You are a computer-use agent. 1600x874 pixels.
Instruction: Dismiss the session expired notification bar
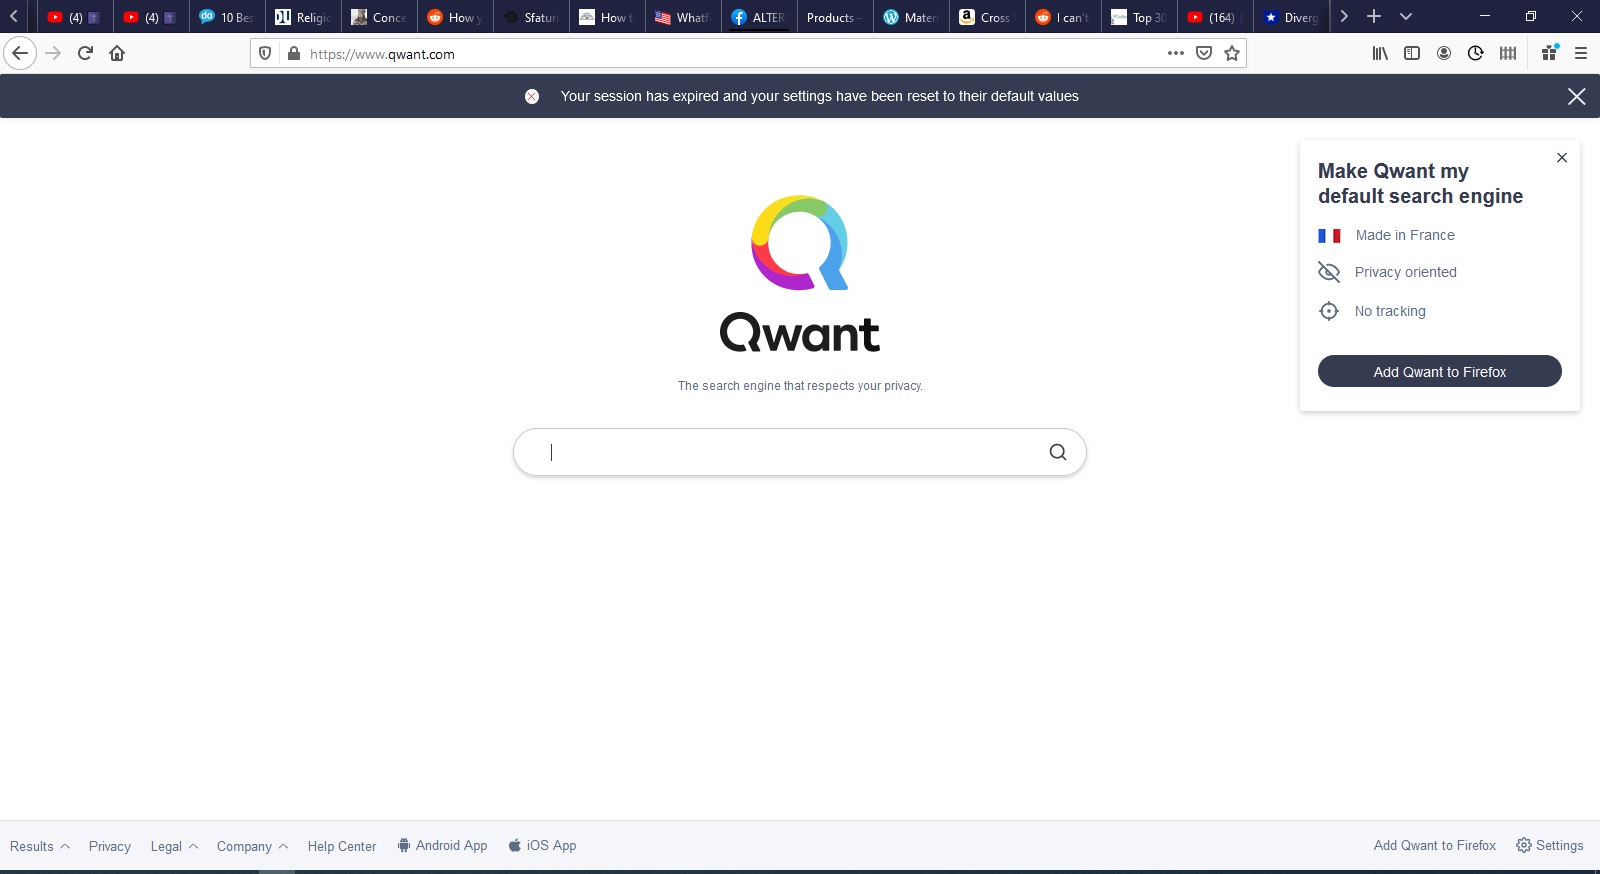[x=1577, y=96]
